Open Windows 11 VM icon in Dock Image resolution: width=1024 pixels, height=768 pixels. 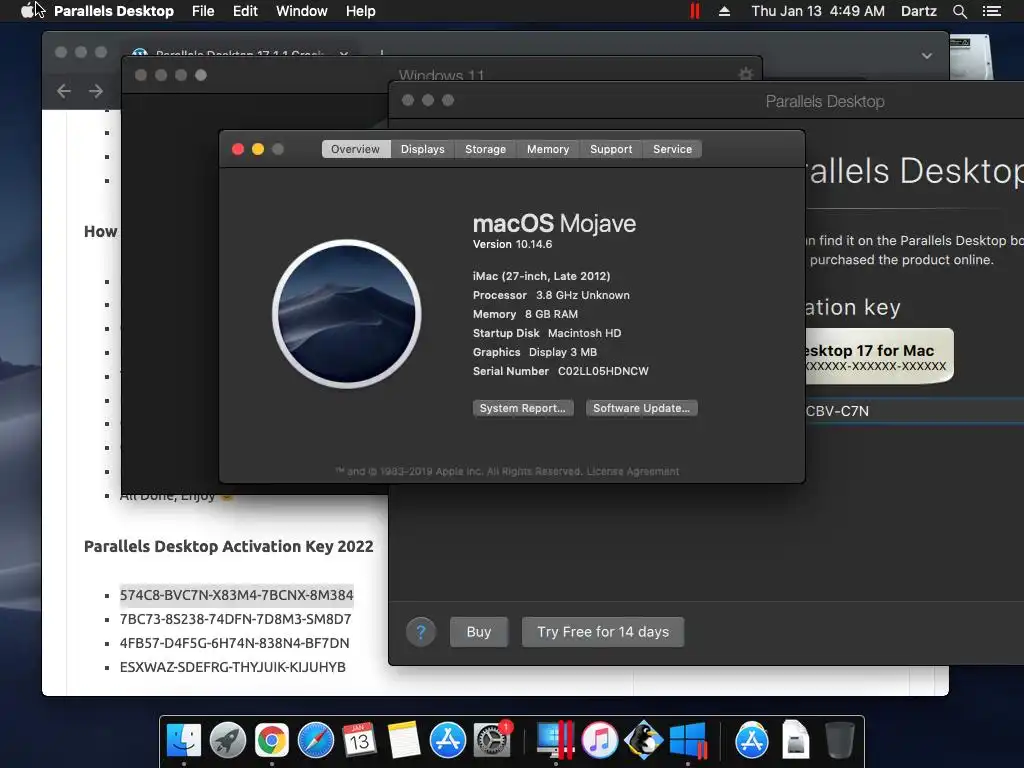(x=688, y=740)
